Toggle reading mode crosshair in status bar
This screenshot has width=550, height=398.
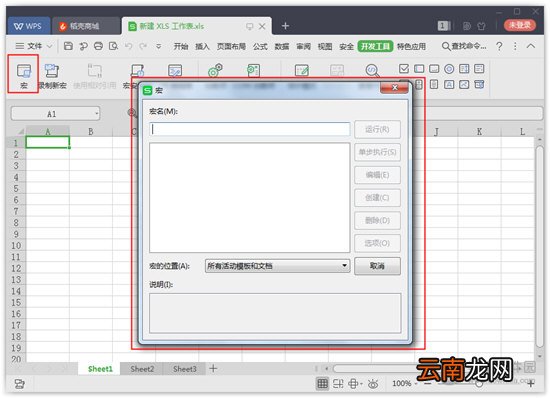click(x=353, y=384)
